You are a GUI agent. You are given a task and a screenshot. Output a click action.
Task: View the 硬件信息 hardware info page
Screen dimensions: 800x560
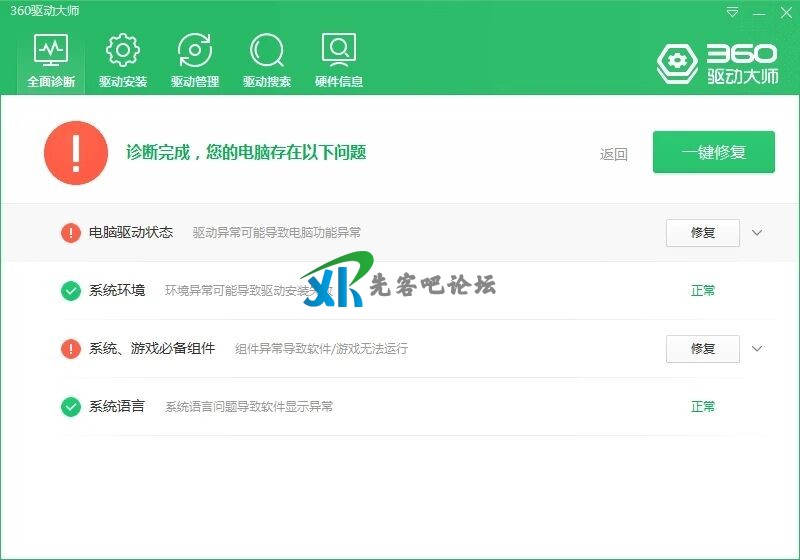pyautogui.click(x=339, y=61)
